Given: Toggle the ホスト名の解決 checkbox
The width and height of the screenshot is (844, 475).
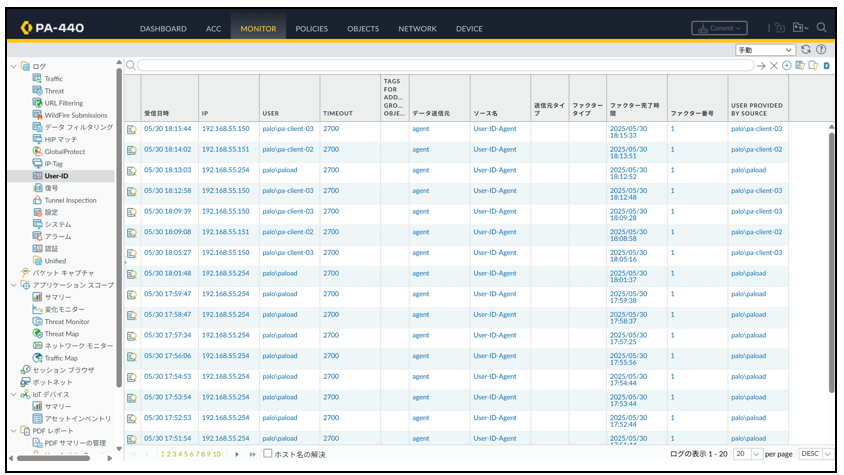Looking at the screenshot, I should (268, 453).
